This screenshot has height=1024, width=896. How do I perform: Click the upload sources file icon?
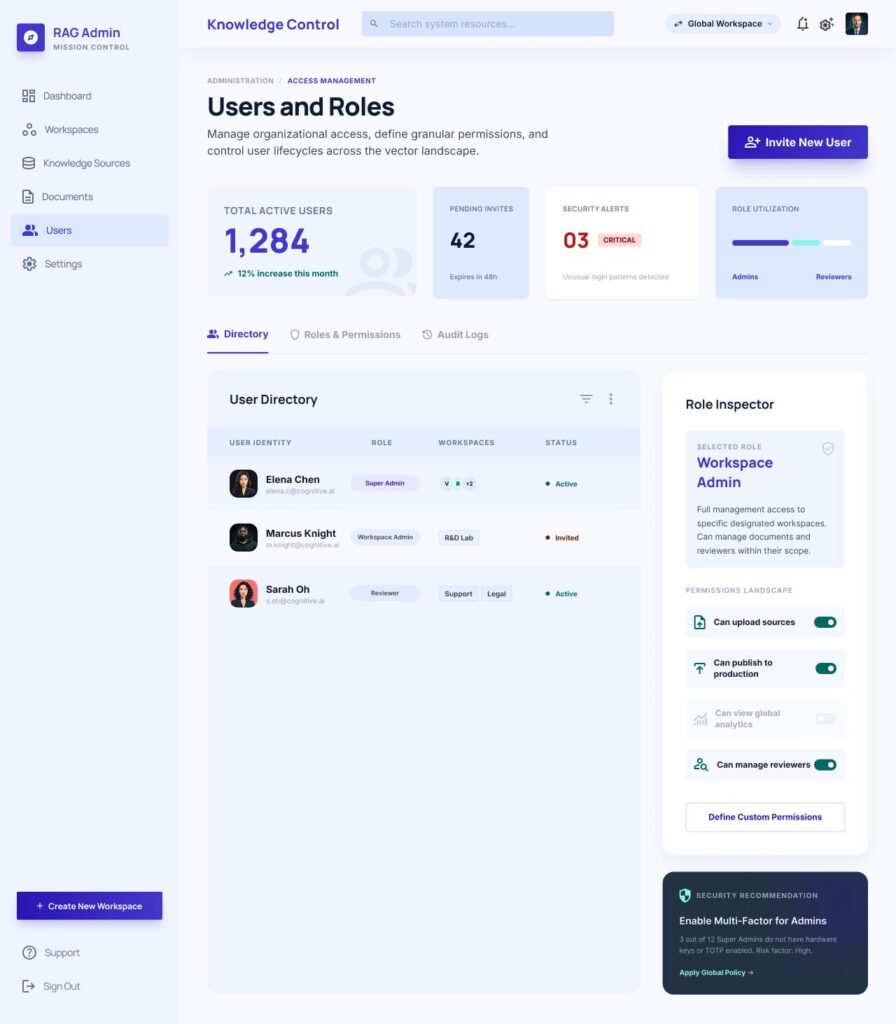[x=699, y=622]
